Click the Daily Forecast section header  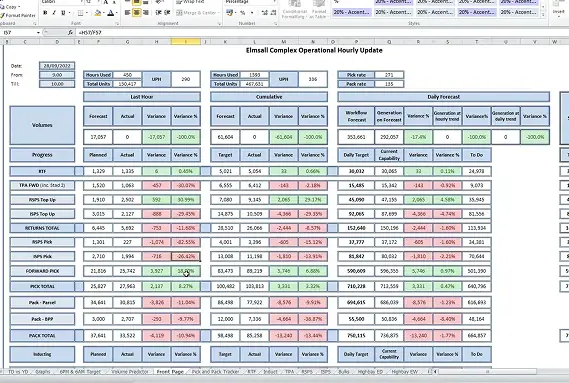tap(443, 97)
